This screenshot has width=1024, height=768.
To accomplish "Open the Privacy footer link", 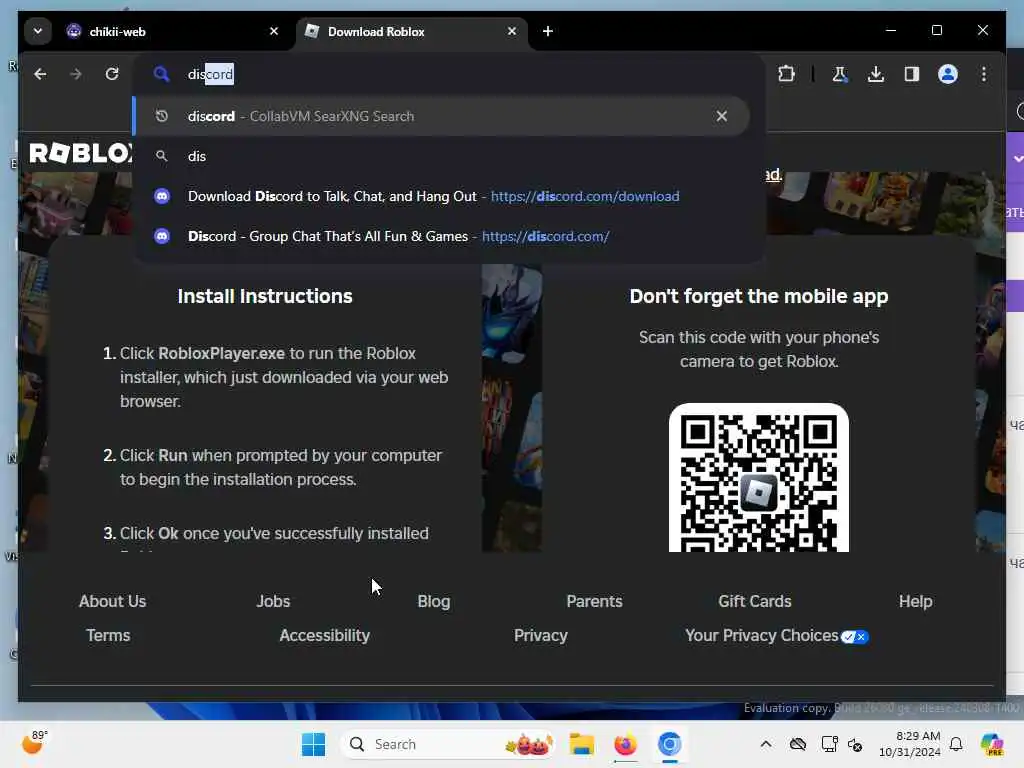I will [x=541, y=635].
